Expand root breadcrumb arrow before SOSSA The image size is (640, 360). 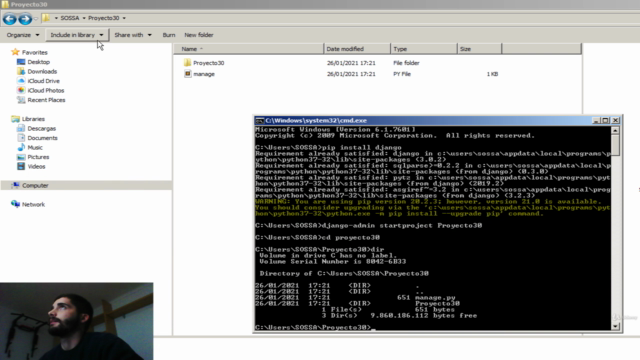(x=56, y=18)
